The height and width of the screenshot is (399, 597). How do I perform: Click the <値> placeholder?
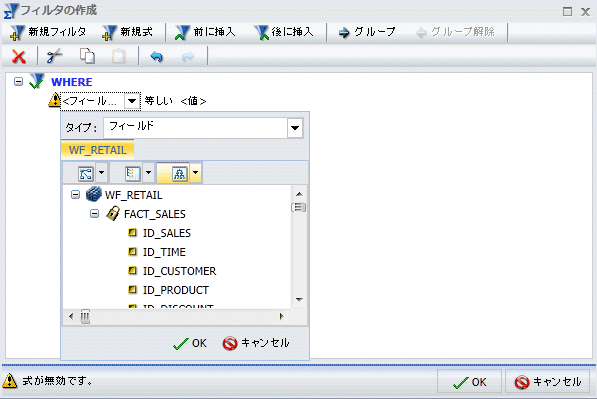[x=193, y=101]
